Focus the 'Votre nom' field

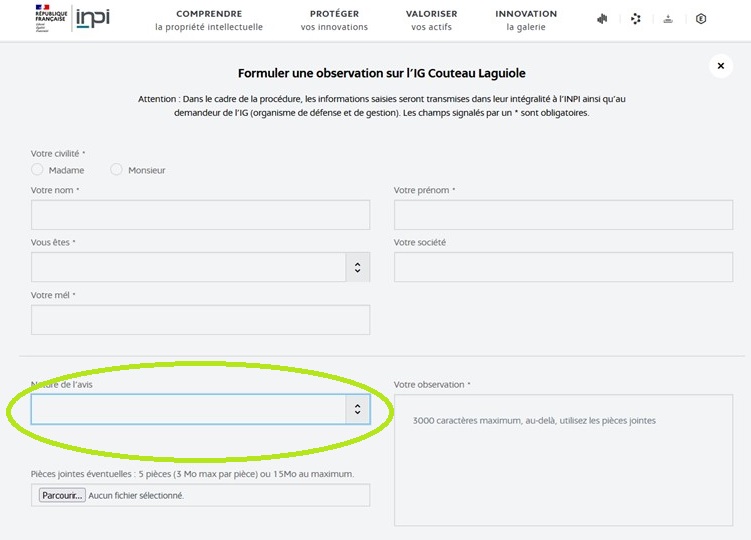(201, 215)
